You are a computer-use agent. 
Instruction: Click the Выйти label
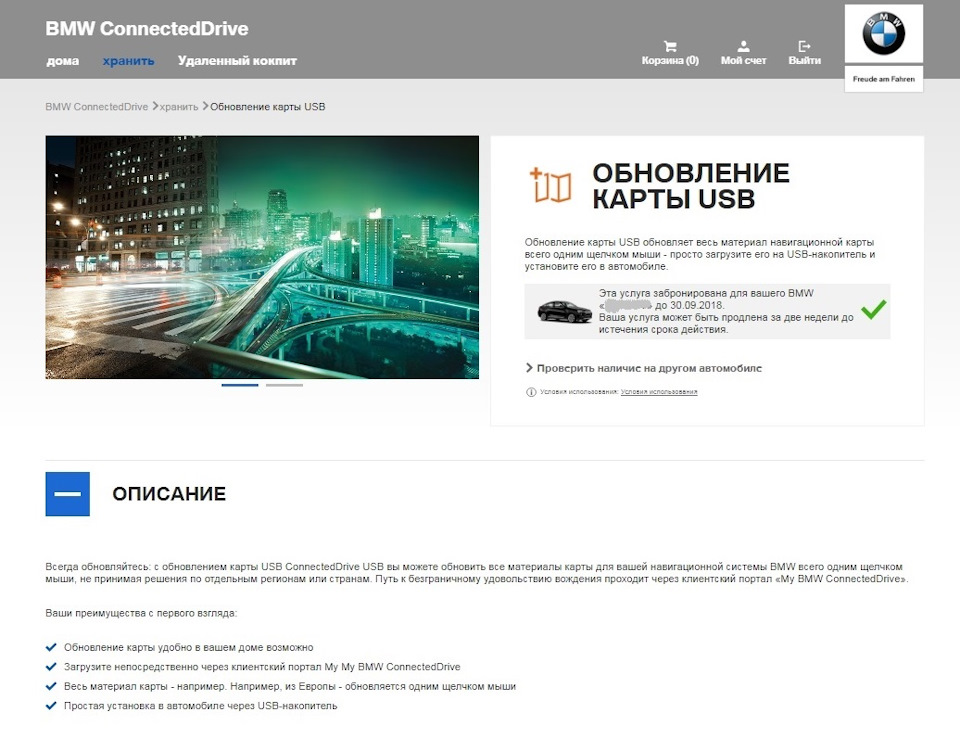804,61
